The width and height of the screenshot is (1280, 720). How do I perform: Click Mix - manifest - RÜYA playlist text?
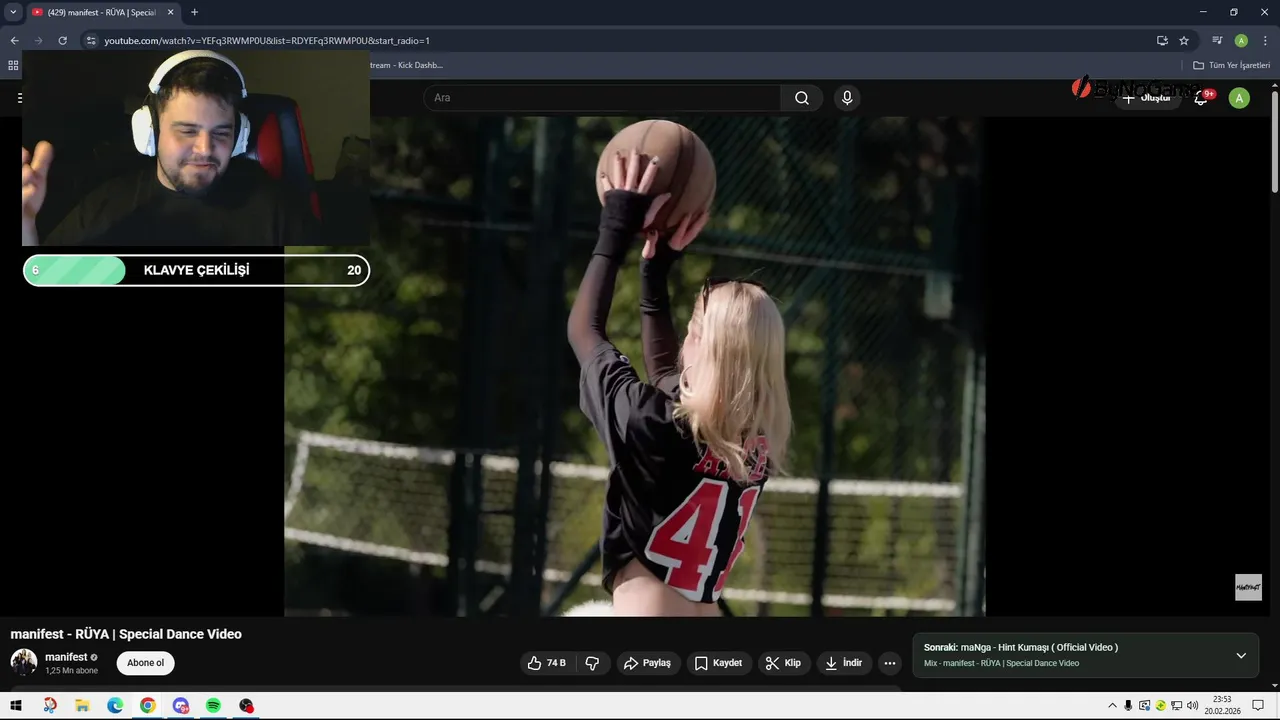click(1001, 663)
